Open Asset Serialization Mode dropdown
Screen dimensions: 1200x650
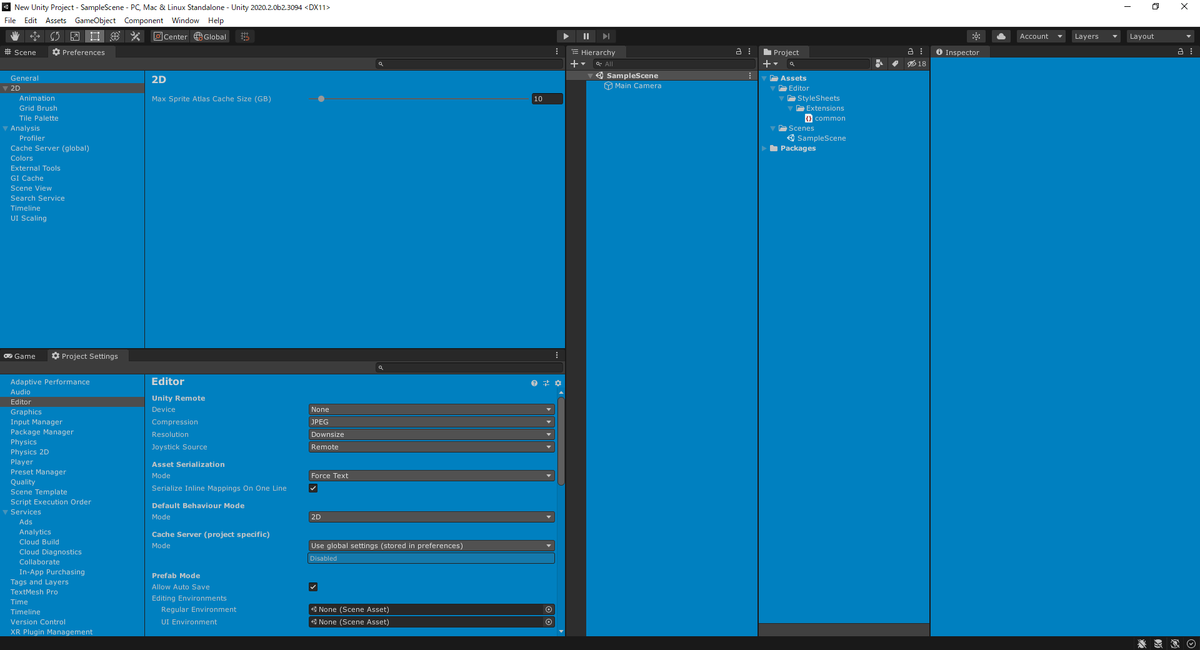431,476
